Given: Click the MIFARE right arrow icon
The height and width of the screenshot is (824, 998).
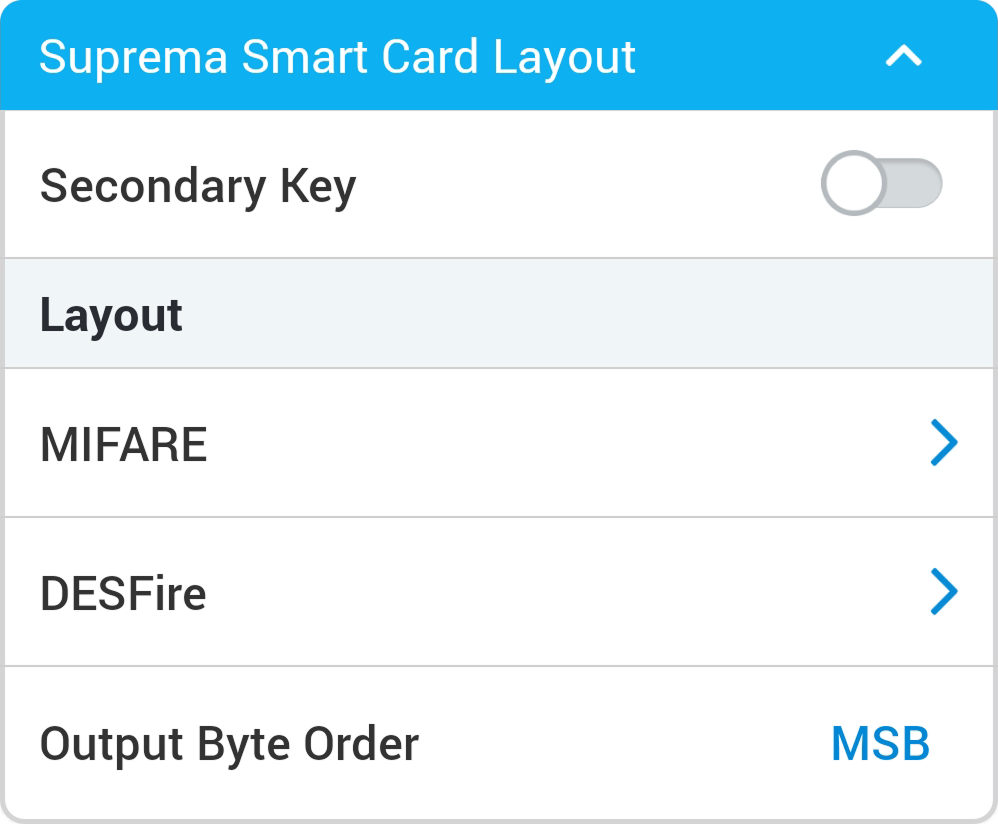Looking at the screenshot, I should (x=943, y=444).
